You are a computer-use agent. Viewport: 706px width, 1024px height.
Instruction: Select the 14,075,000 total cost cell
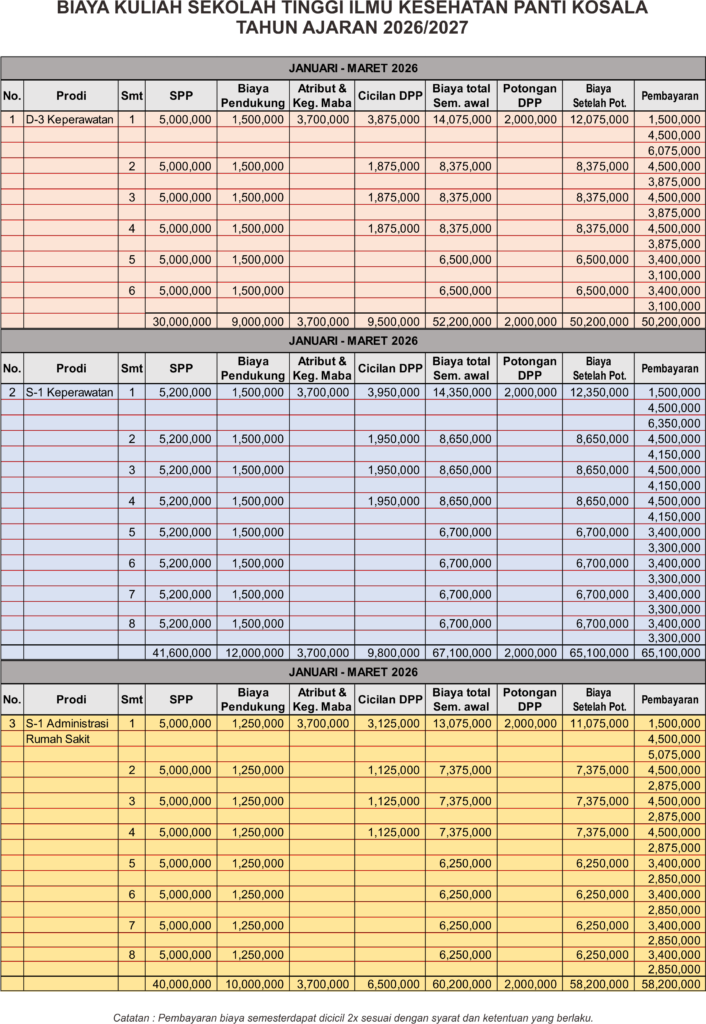tap(461, 119)
